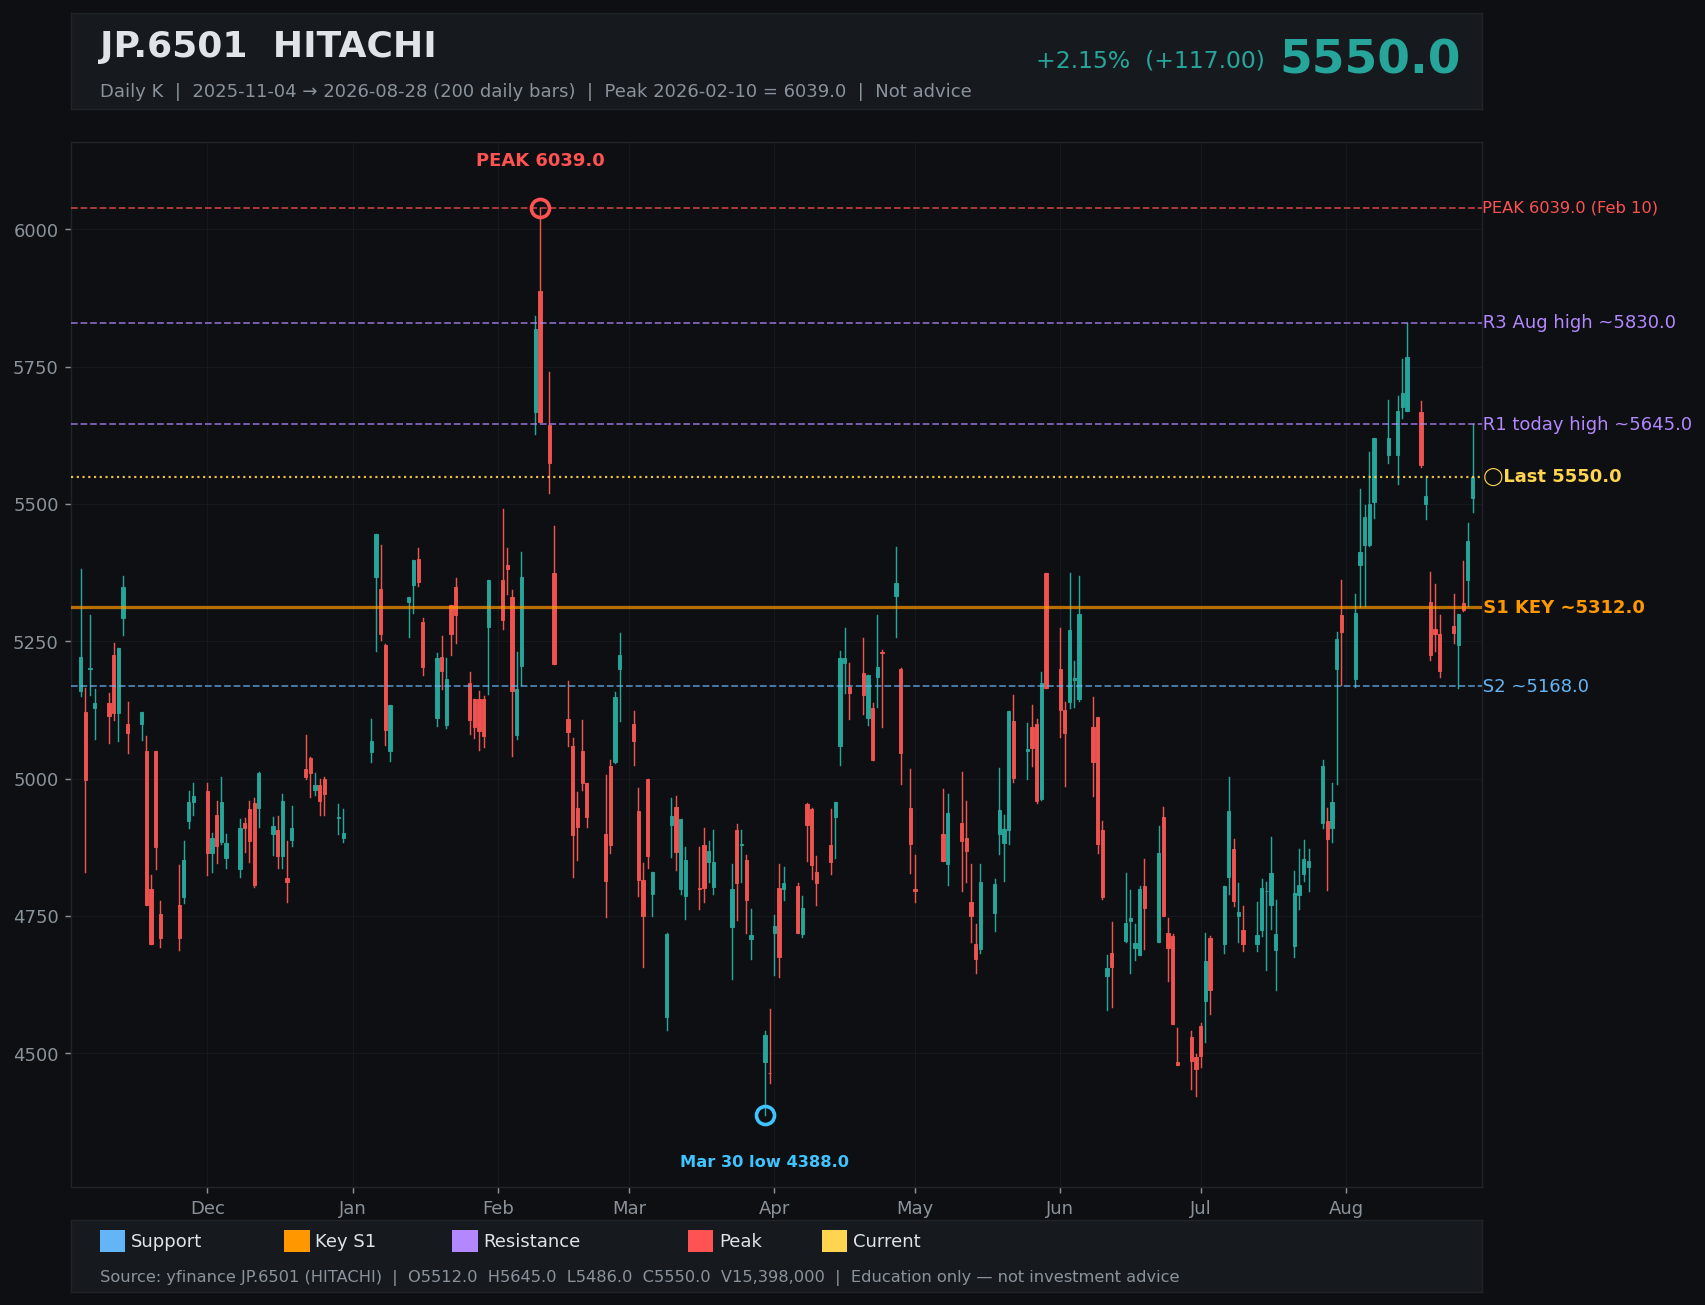Click the 5750 y-axis tick label
Image resolution: width=1705 pixels, height=1305 pixels.
click(36, 368)
